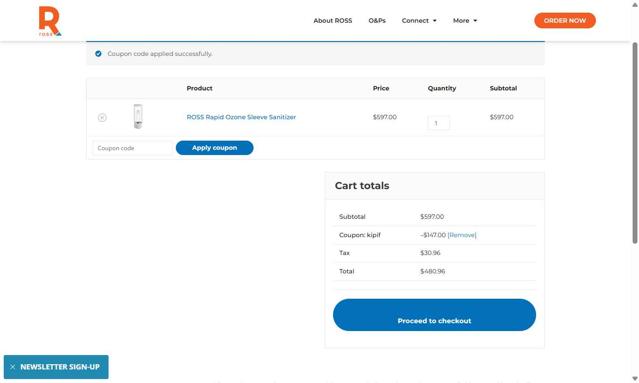Open the About ROSS menu item

tap(333, 20)
